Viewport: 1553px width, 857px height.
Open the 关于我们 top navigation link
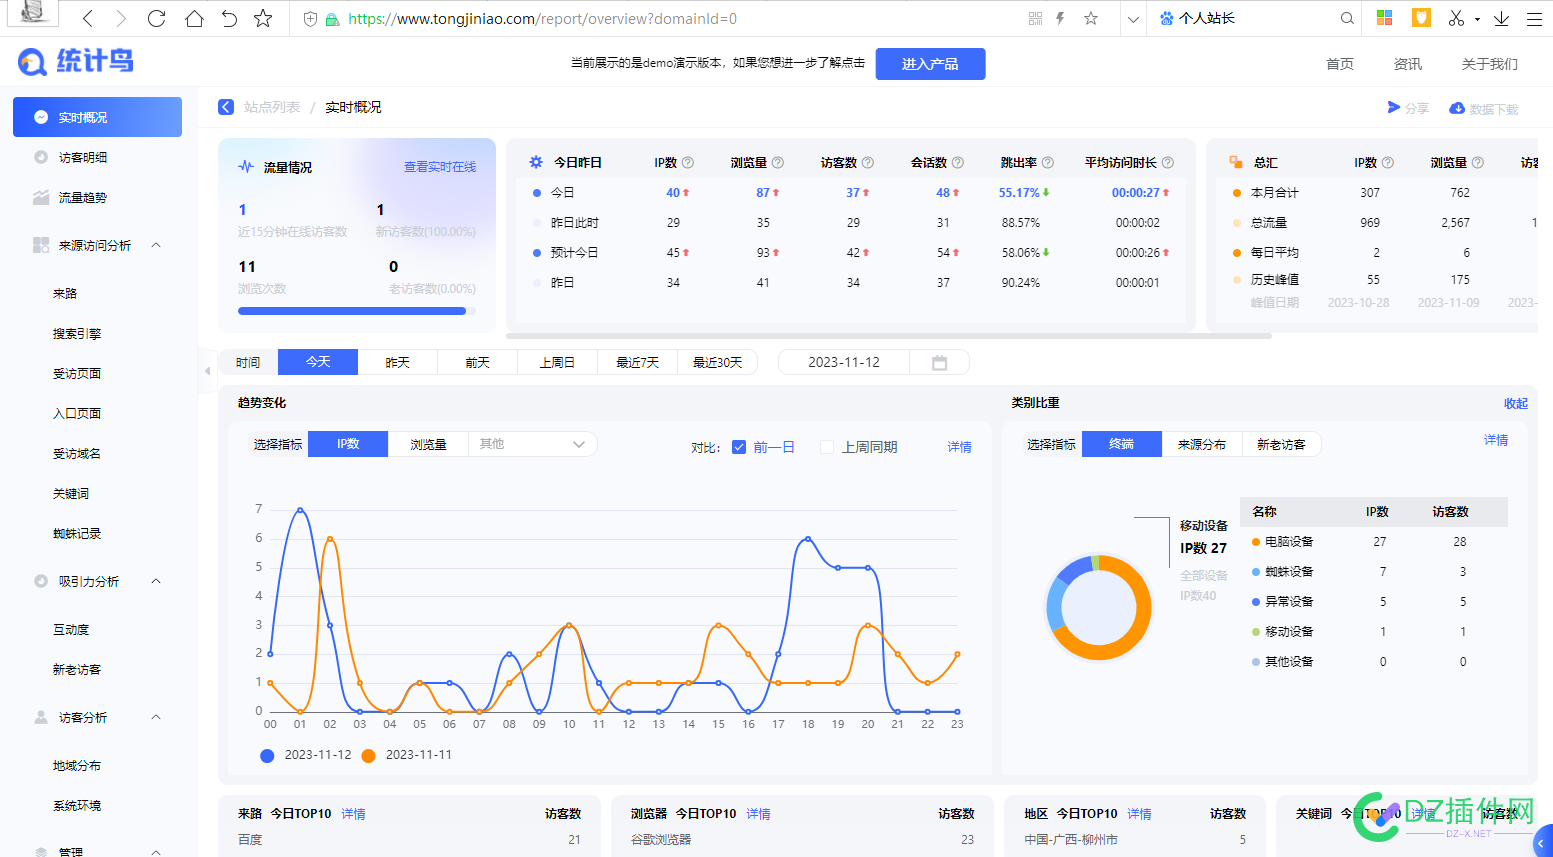(x=1490, y=64)
